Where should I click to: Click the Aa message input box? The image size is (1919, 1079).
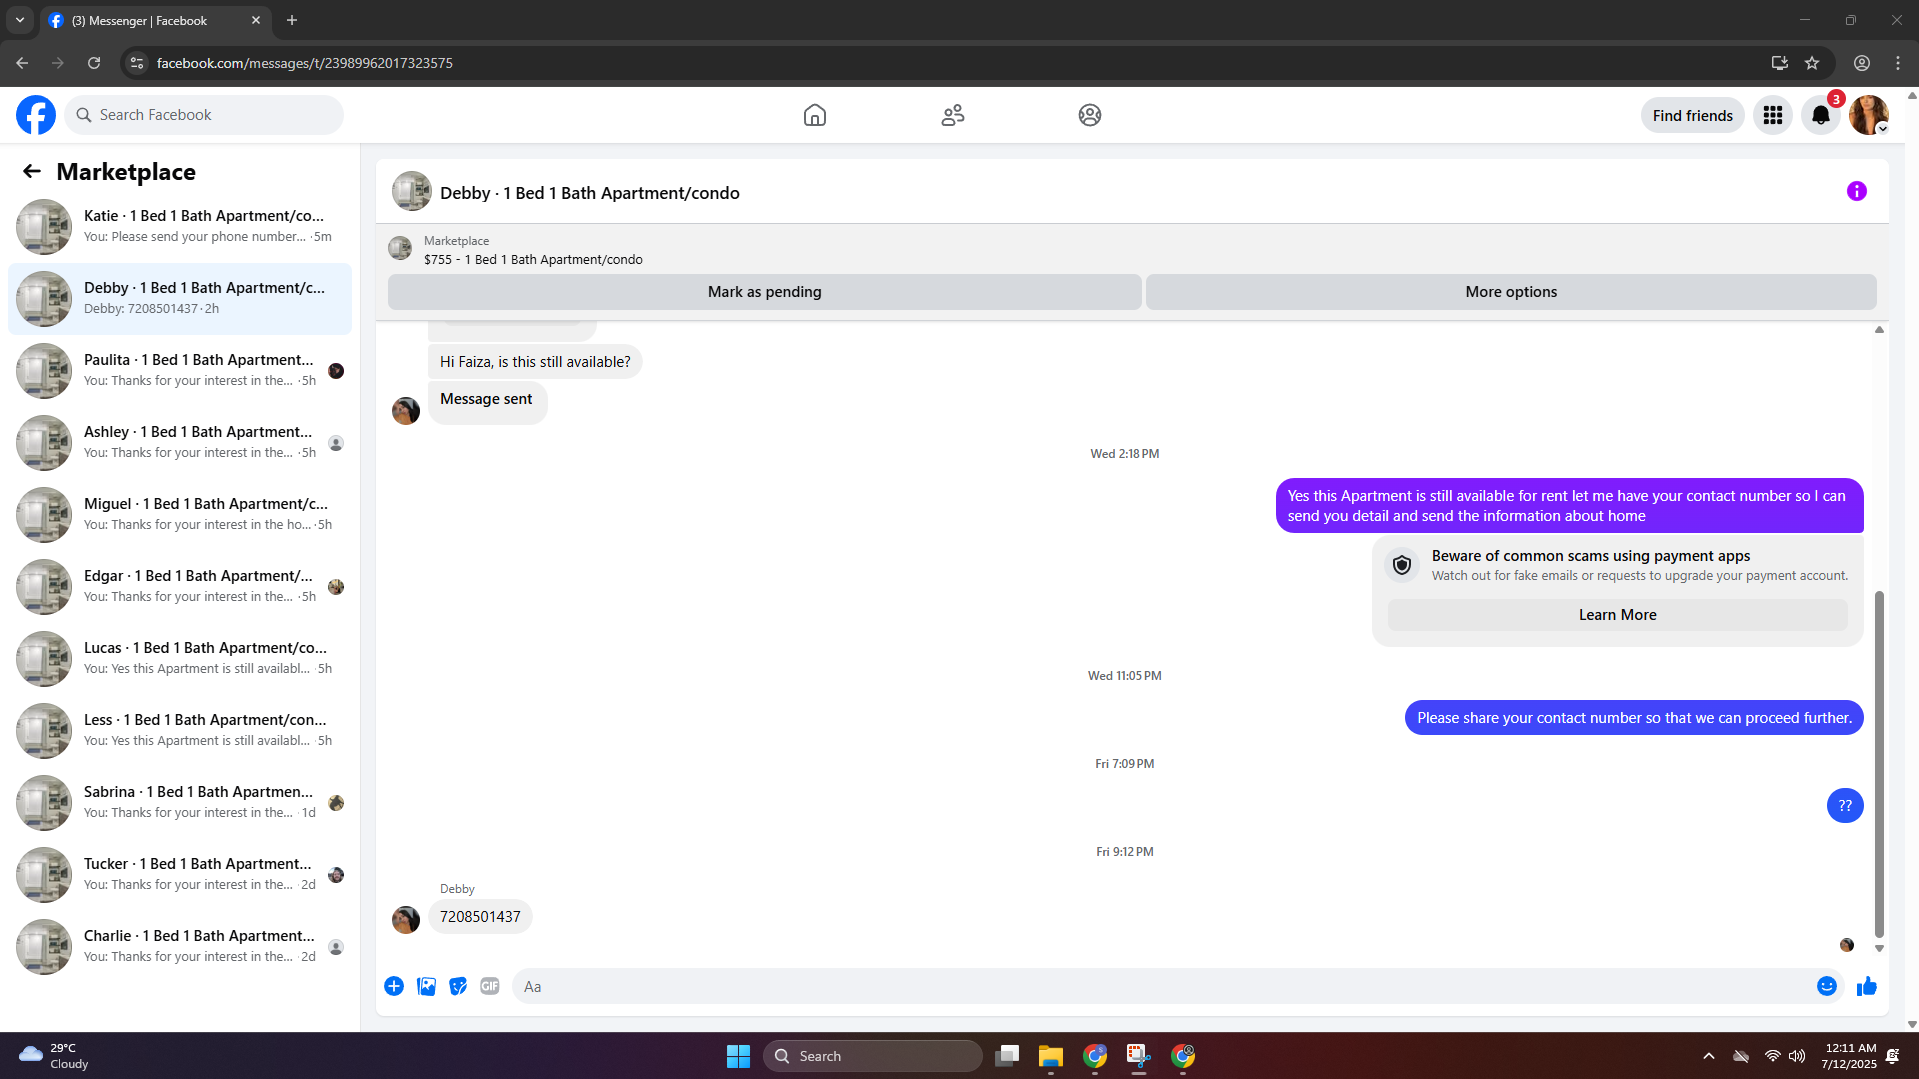coord(1160,986)
